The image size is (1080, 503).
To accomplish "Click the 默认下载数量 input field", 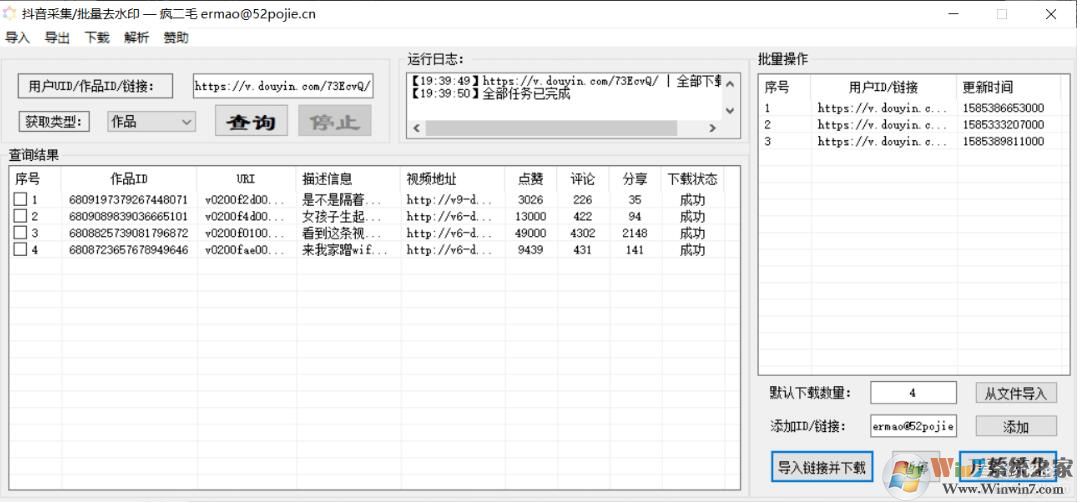I will coord(912,394).
